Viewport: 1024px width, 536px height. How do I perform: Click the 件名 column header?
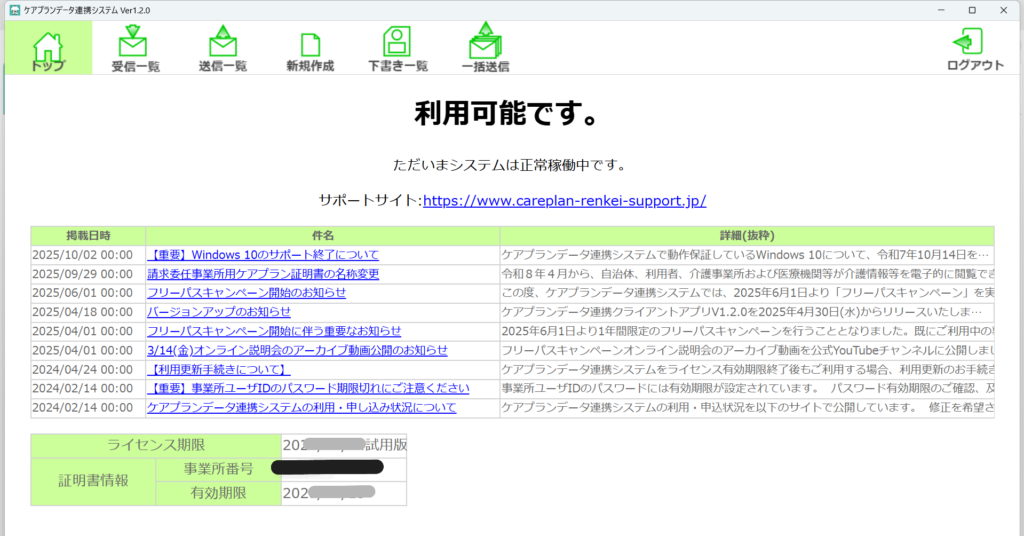pos(323,236)
